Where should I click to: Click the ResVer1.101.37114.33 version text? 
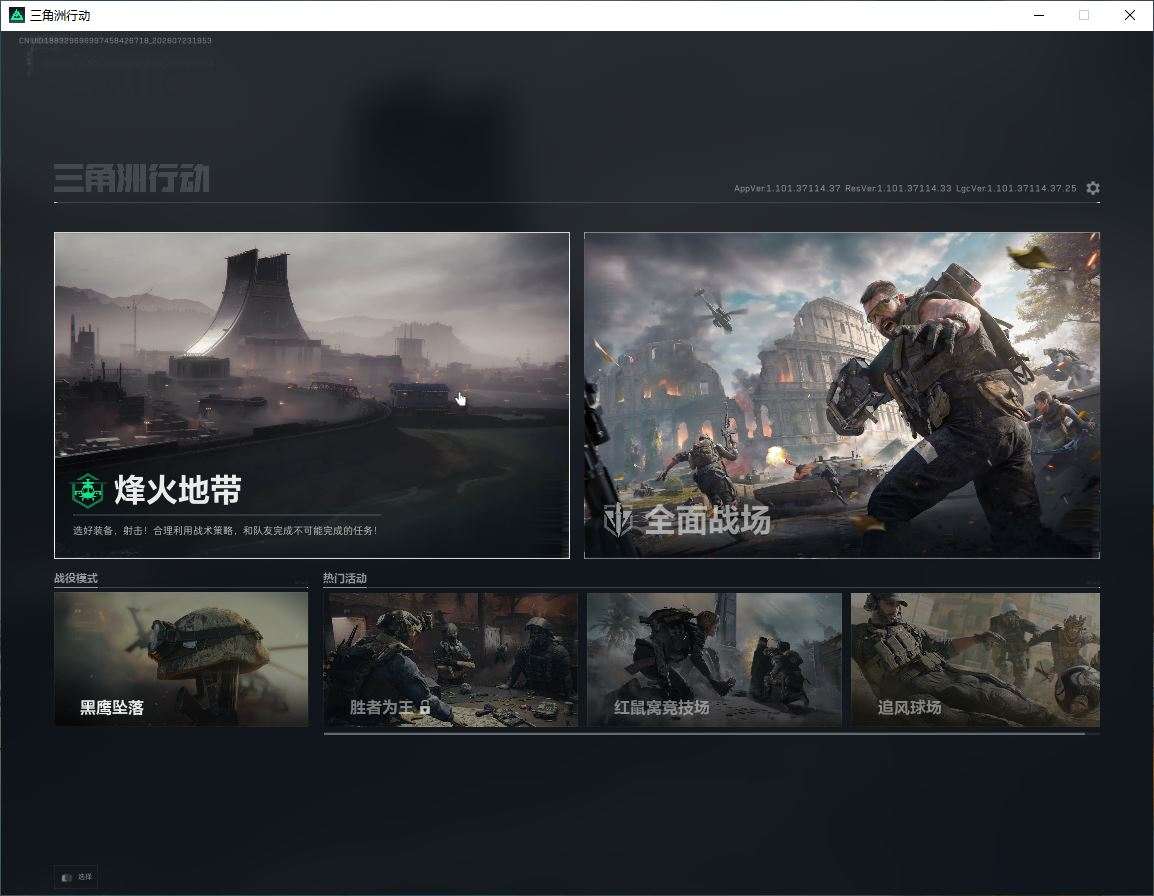tap(898, 188)
